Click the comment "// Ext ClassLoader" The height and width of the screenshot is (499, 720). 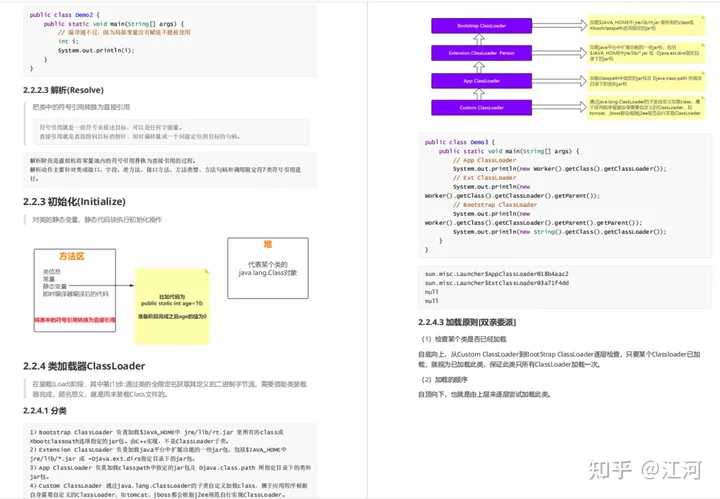click(x=484, y=178)
